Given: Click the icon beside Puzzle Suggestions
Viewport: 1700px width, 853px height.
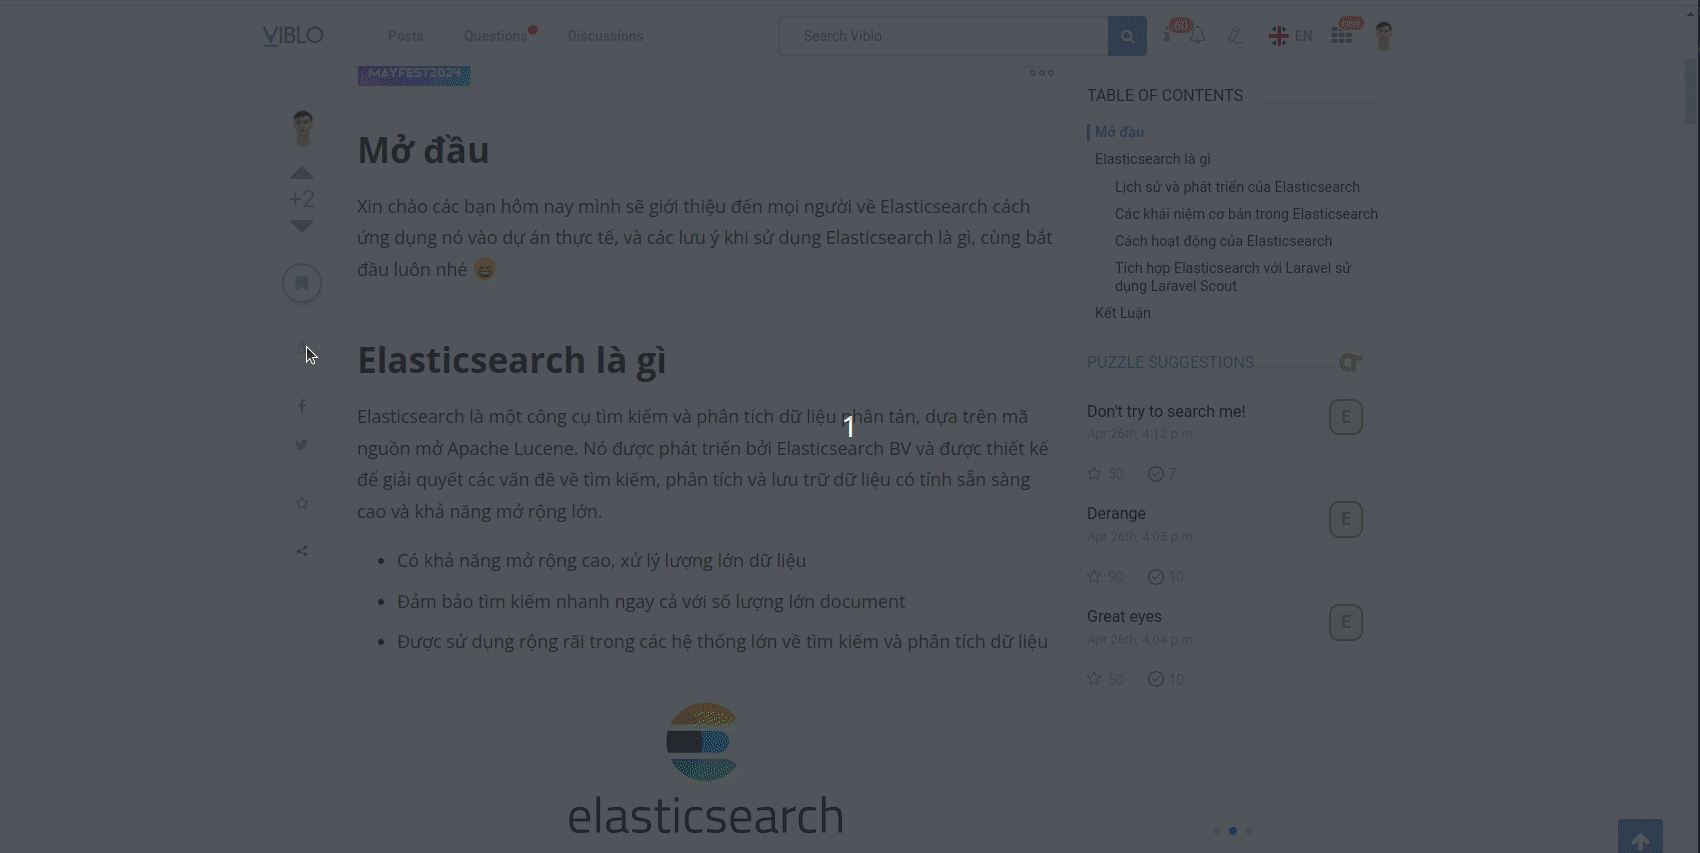Looking at the screenshot, I should (1350, 363).
